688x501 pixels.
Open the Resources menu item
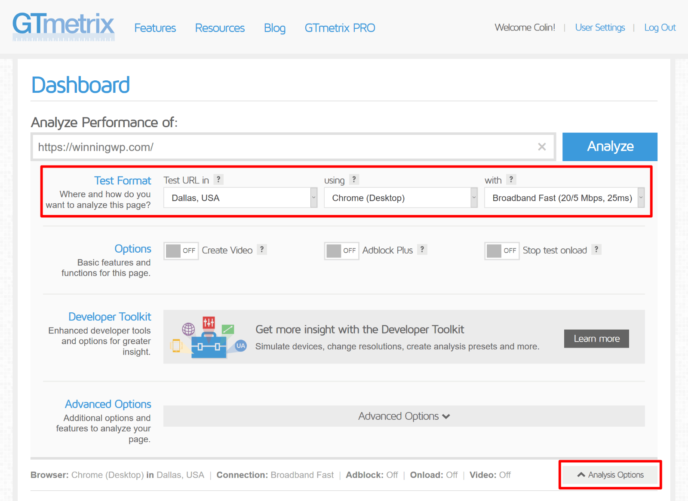(220, 28)
